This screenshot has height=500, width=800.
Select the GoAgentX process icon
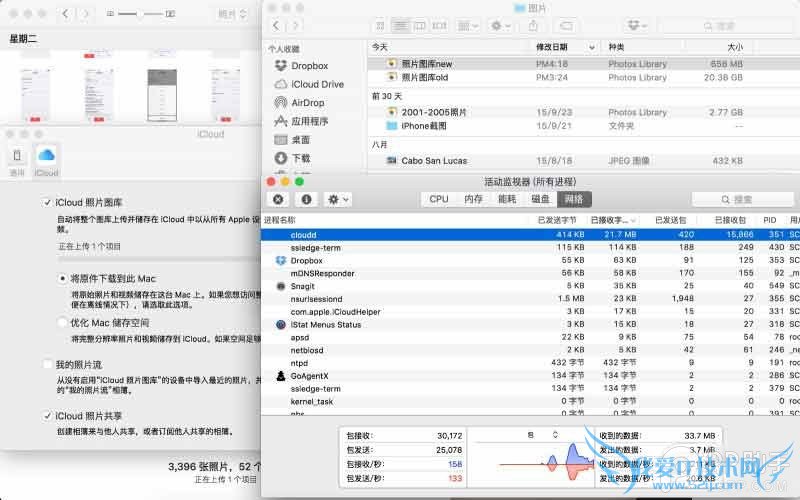[x=281, y=376]
